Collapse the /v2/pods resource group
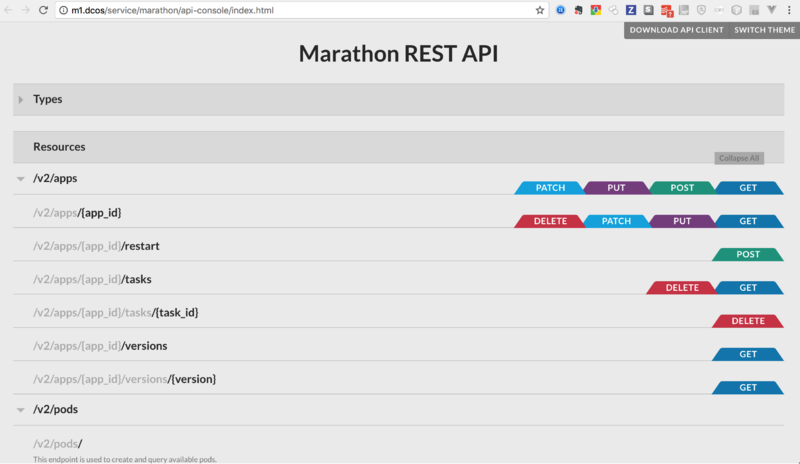This screenshot has height=464, width=800. 21,410
